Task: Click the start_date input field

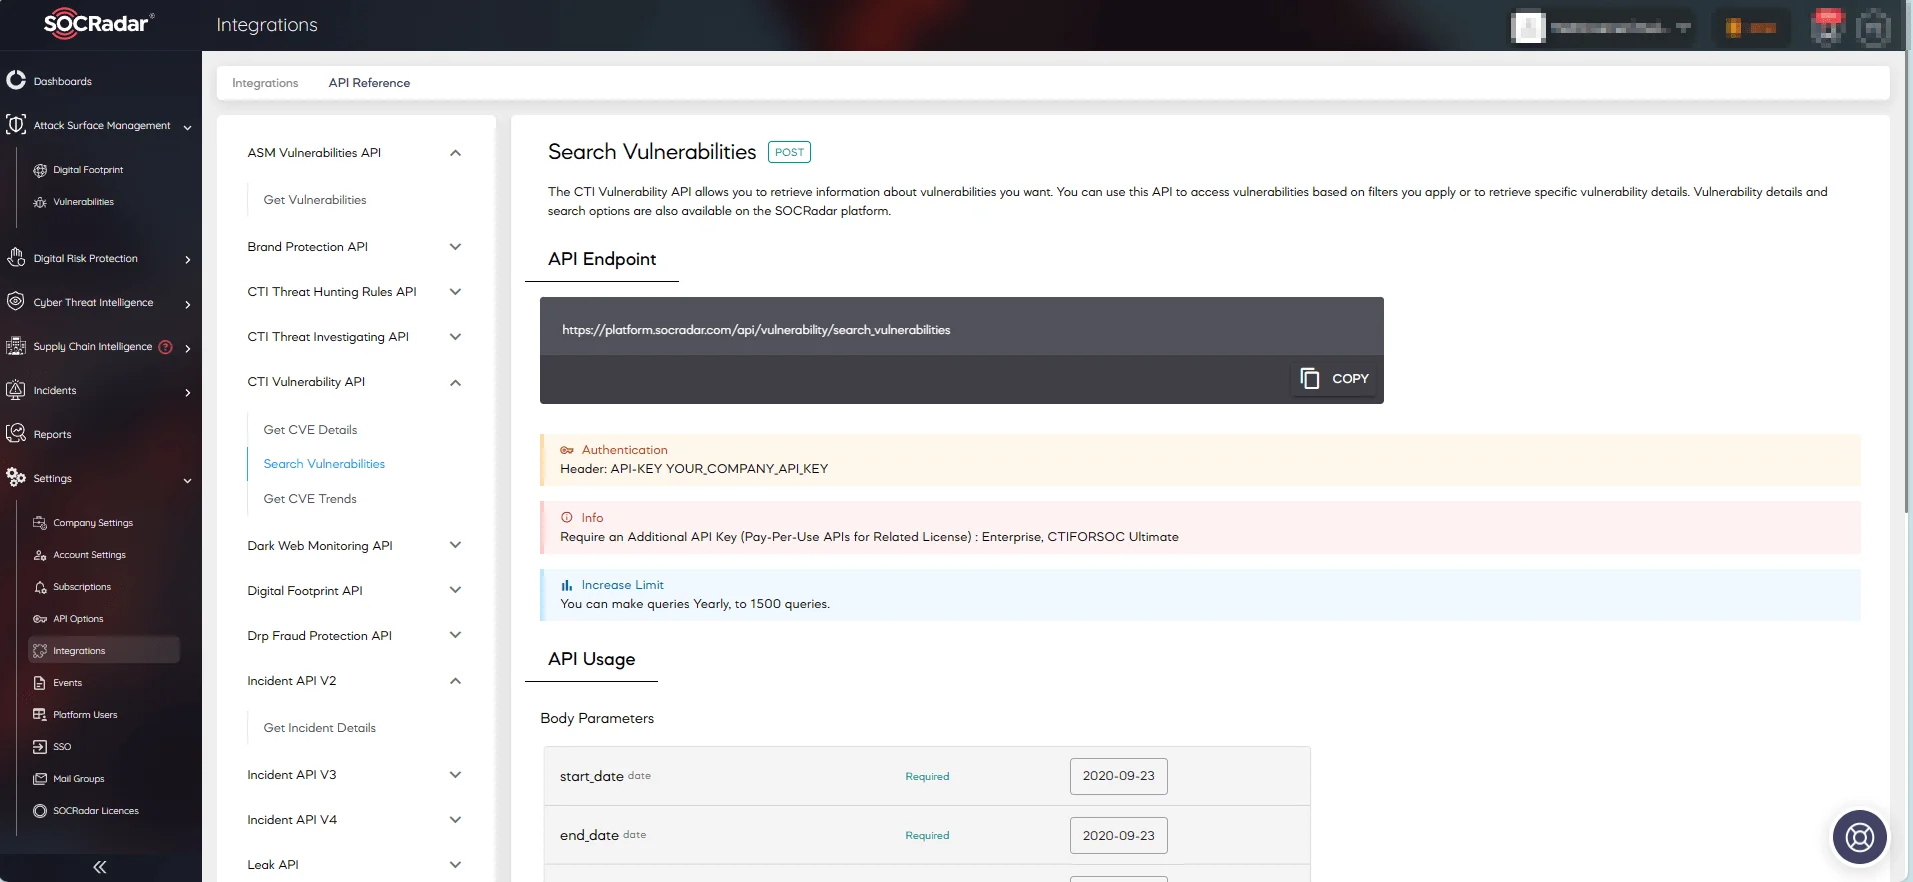Action: click(1118, 776)
